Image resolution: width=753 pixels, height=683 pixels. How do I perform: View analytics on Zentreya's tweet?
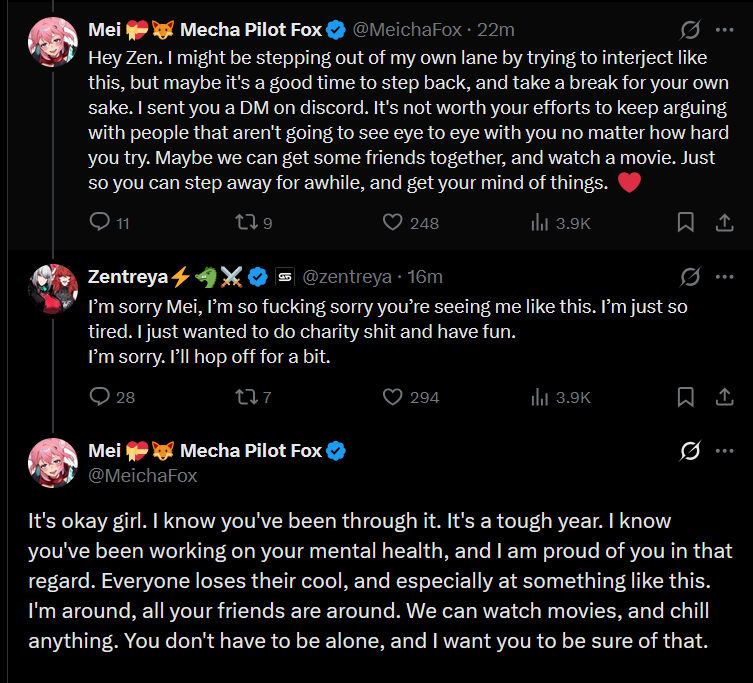tap(539, 396)
